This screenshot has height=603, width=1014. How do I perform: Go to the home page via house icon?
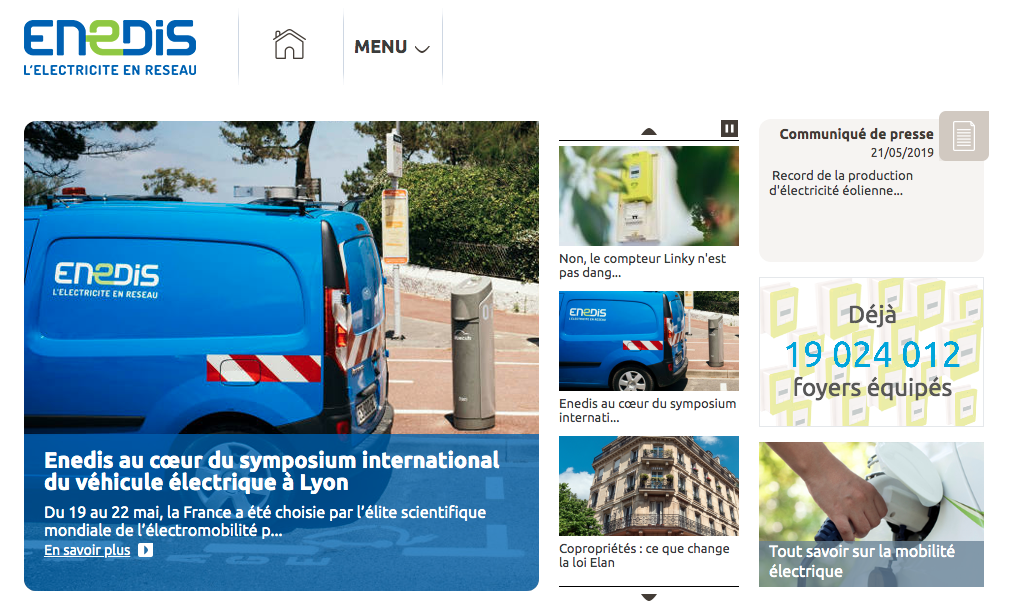point(289,45)
